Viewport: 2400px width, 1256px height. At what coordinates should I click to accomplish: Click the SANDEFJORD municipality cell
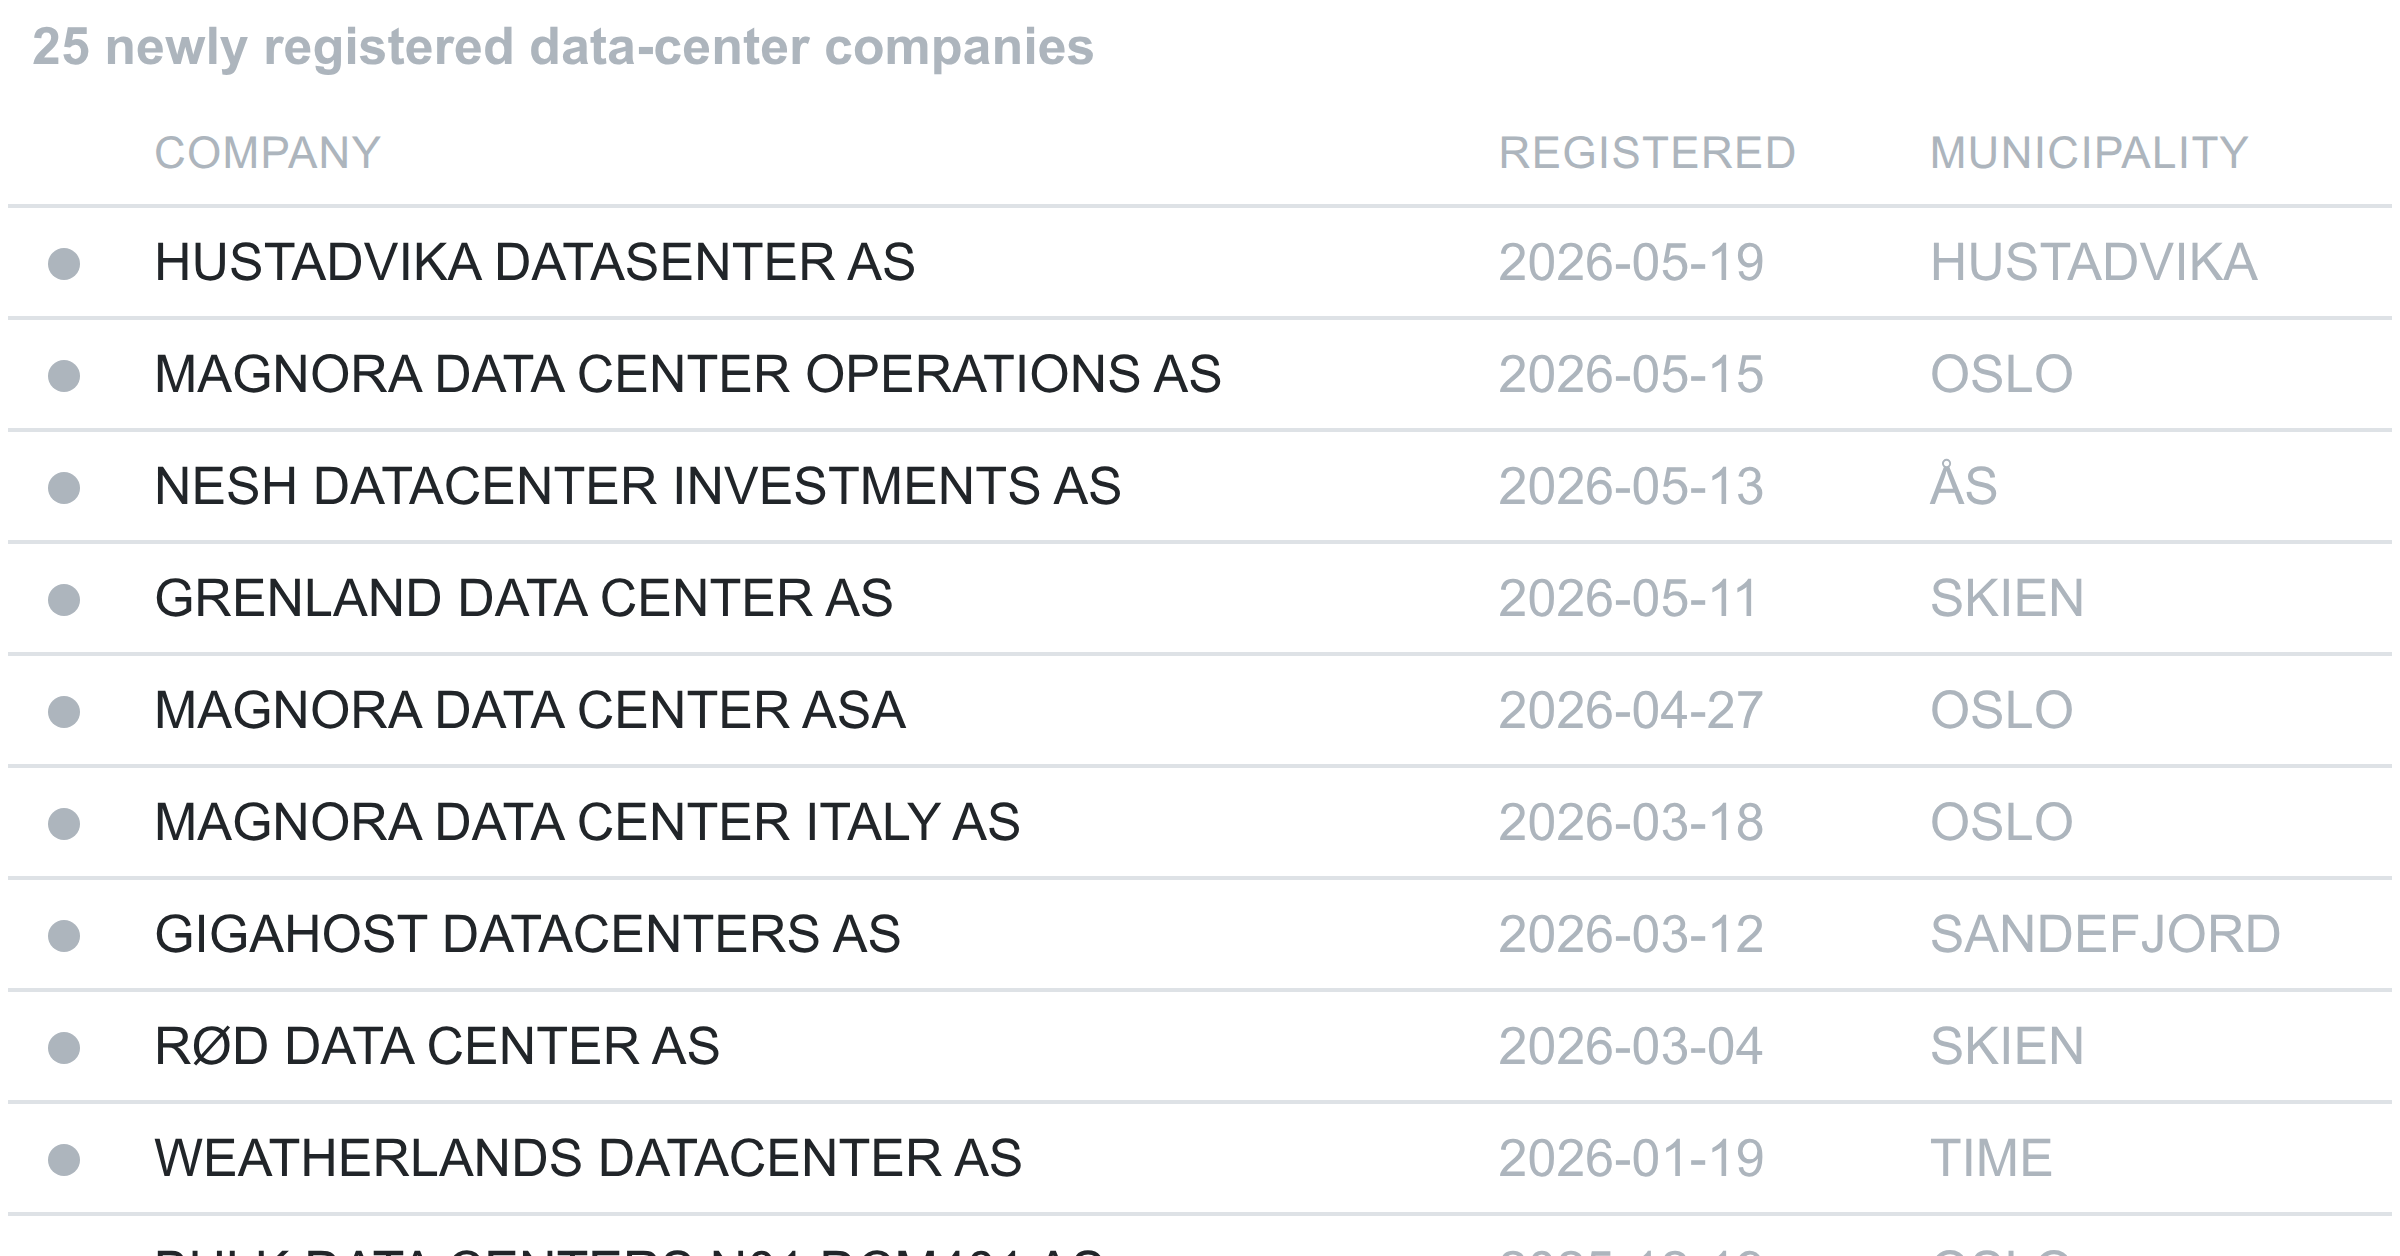(x=2105, y=935)
